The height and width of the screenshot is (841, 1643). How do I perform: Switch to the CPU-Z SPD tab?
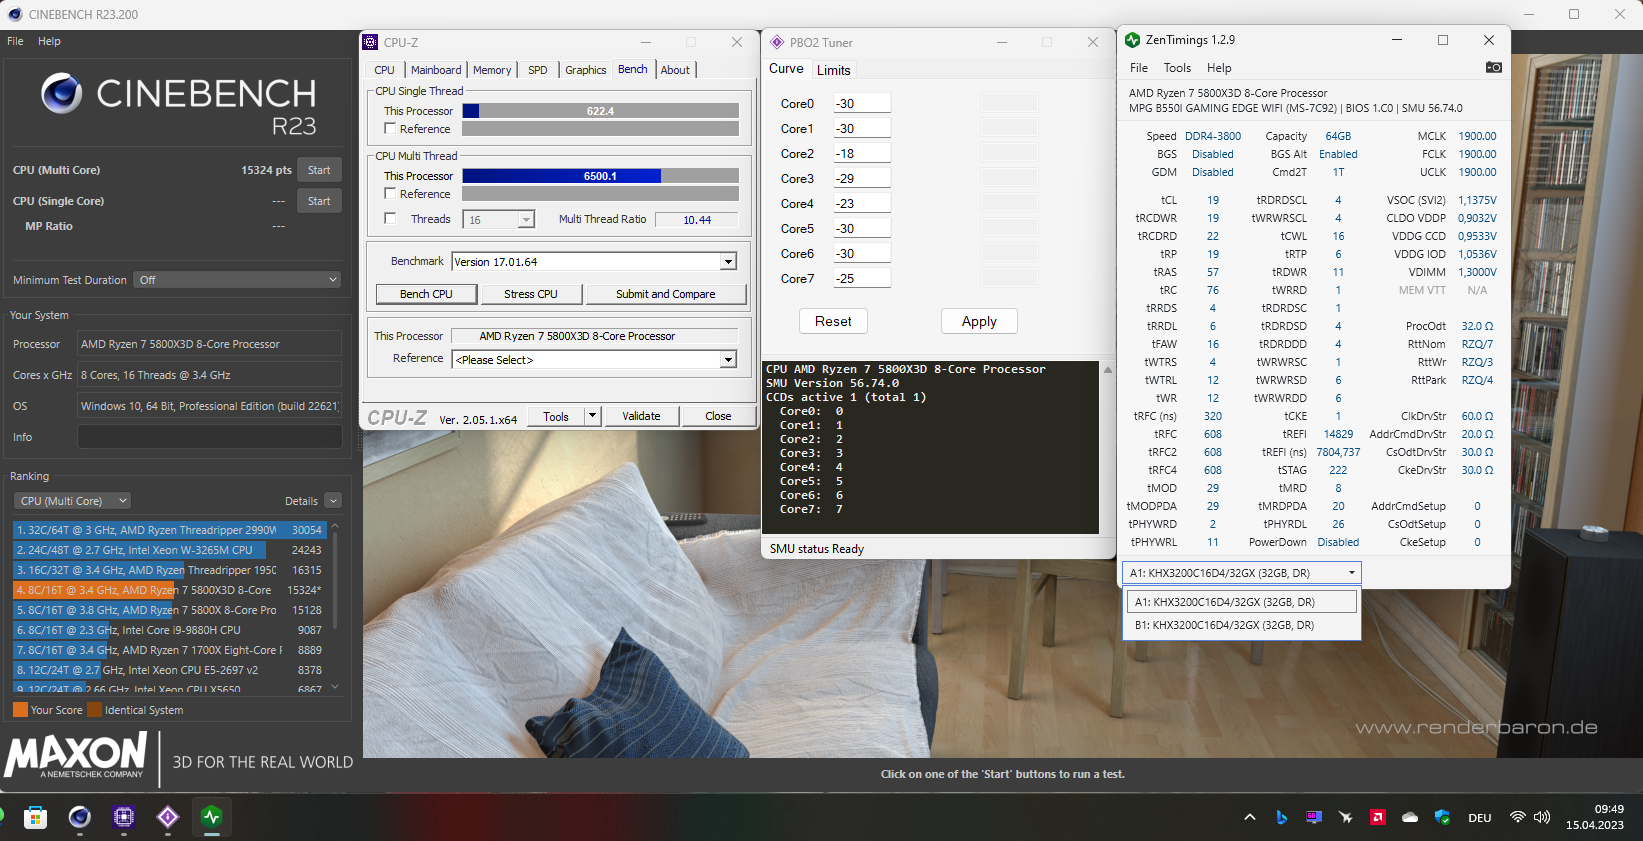pos(538,70)
